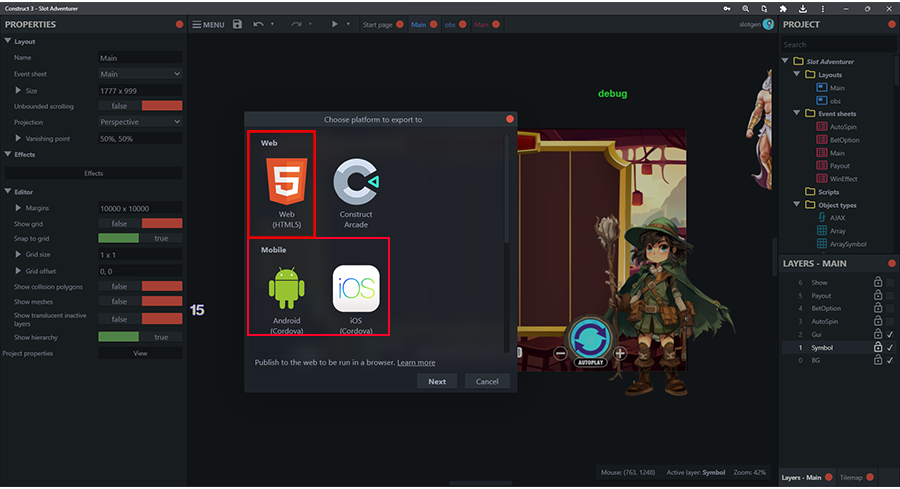The height and width of the screenshot is (489, 900).
Task: Toggle the Show hierarchy property
Action: click(x=140, y=337)
